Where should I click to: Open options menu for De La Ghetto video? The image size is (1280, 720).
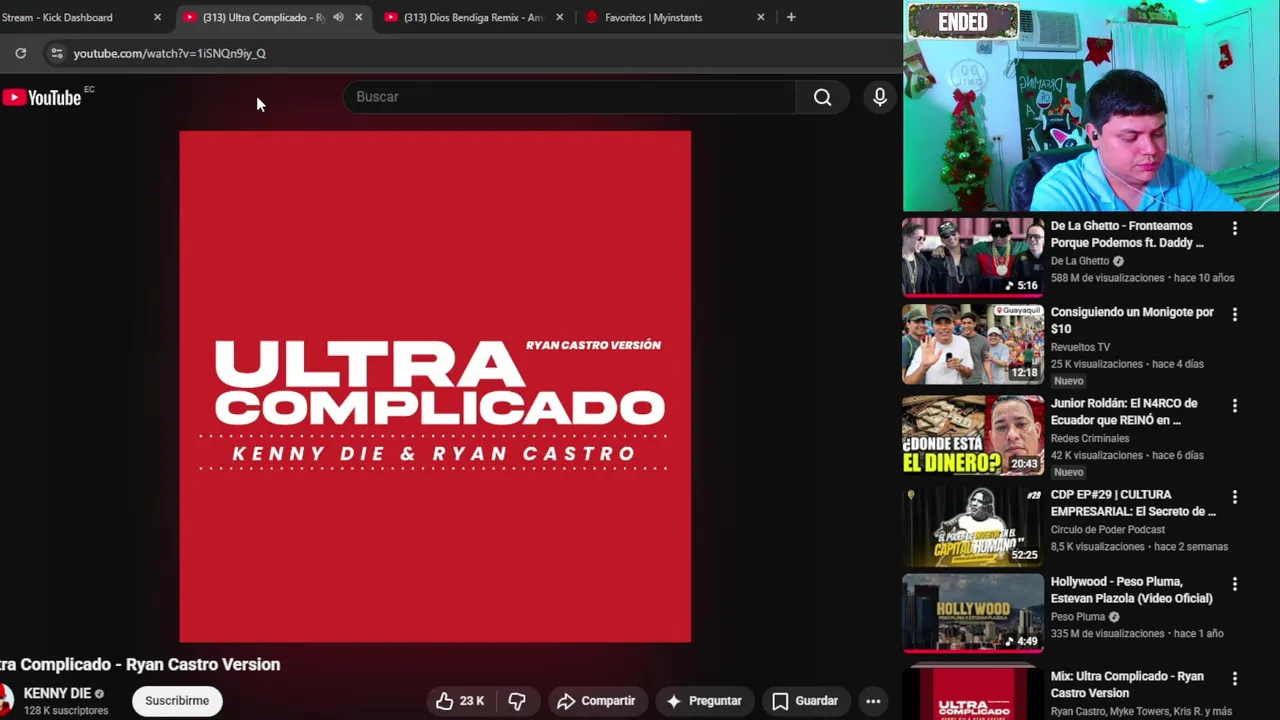[1235, 228]
